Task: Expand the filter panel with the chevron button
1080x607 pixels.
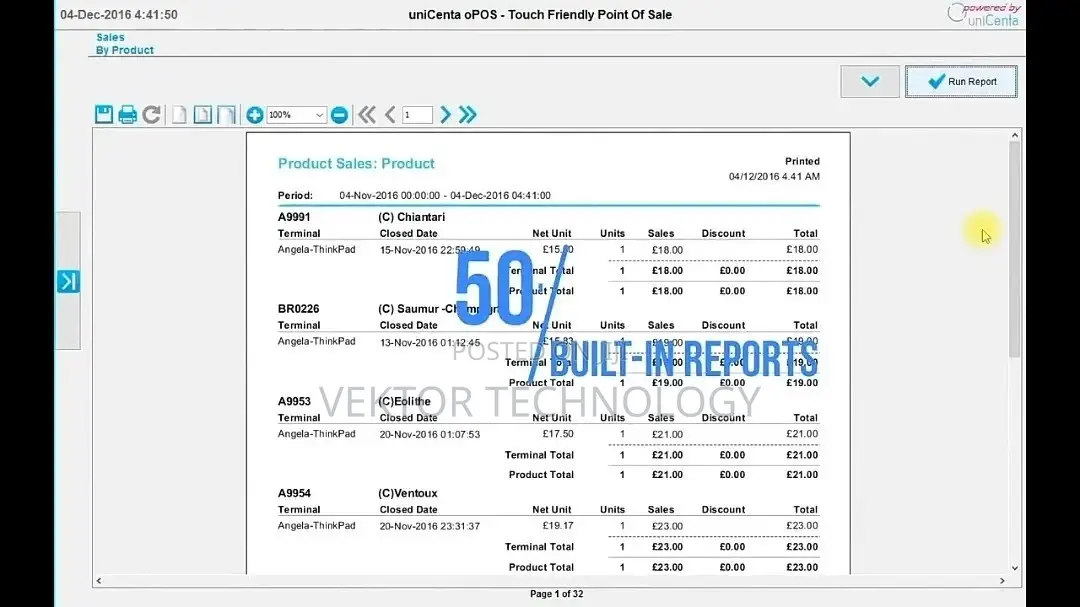Action: tap(870, 81)
